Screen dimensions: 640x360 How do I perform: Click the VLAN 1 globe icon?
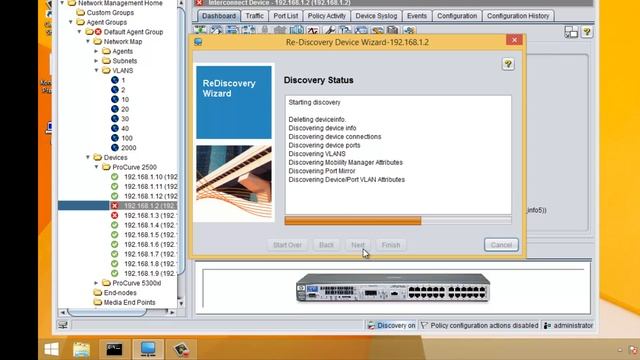click(x=115, y=80)
